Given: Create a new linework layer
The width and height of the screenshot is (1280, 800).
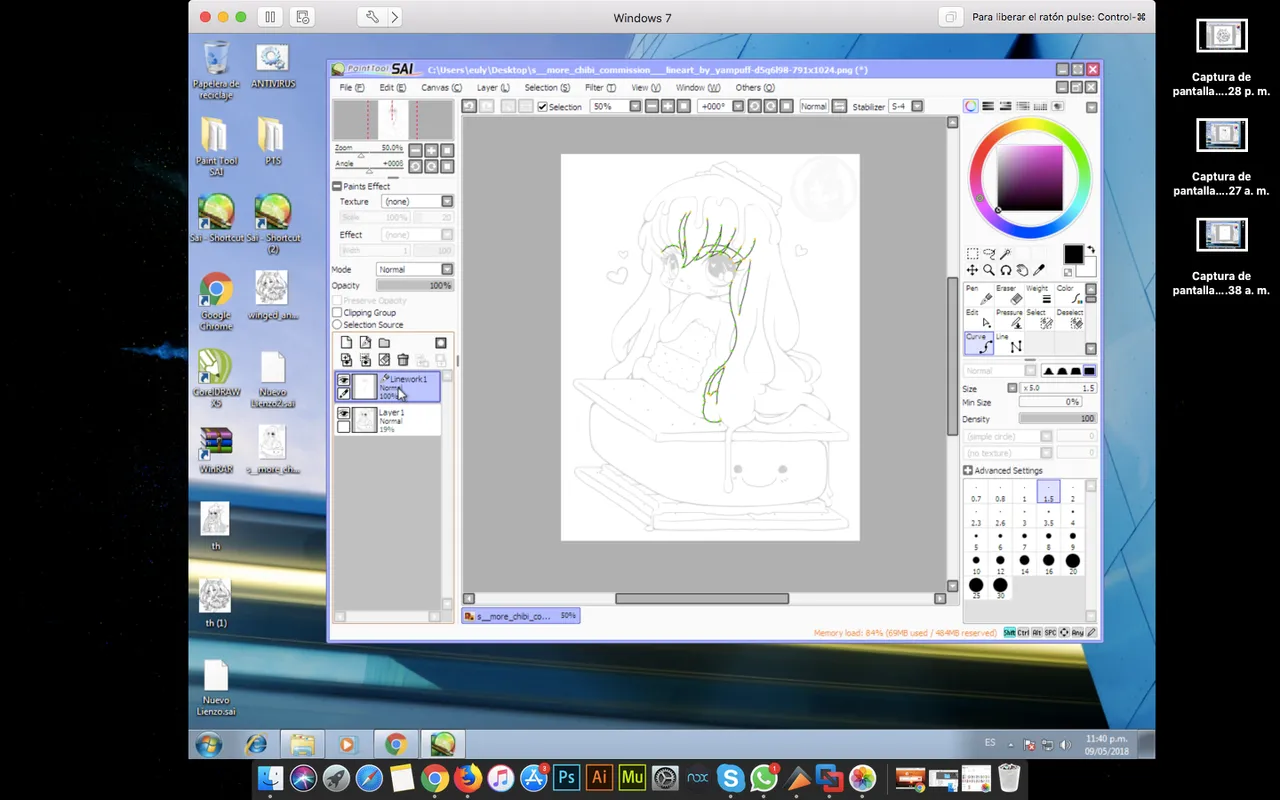Looking at the screenshot, I should pos(365,343).
